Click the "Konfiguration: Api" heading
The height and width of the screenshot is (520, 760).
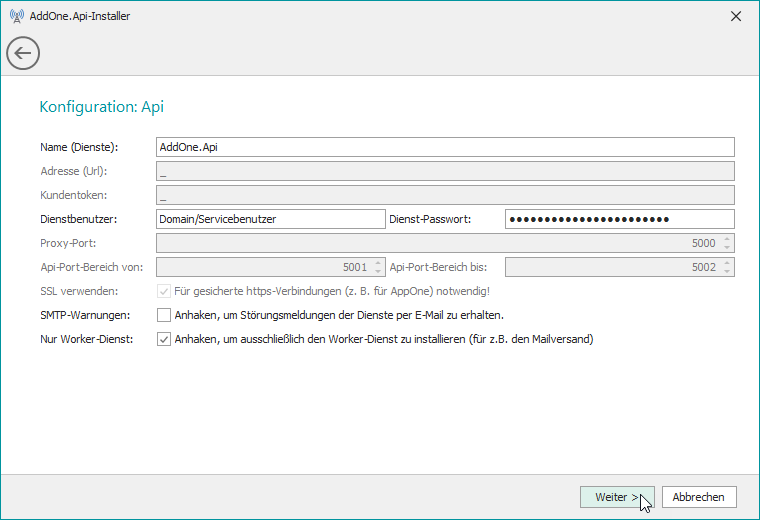pos(102,107)
